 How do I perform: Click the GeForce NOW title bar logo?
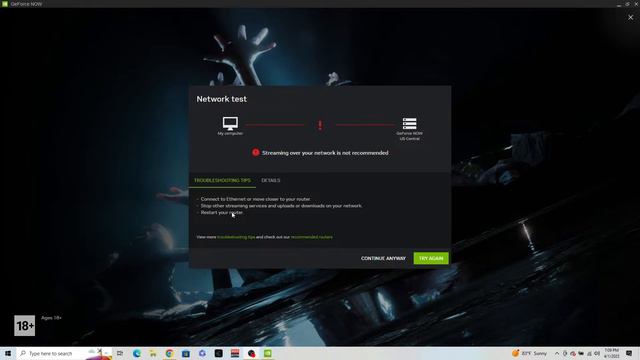(5, 4)
